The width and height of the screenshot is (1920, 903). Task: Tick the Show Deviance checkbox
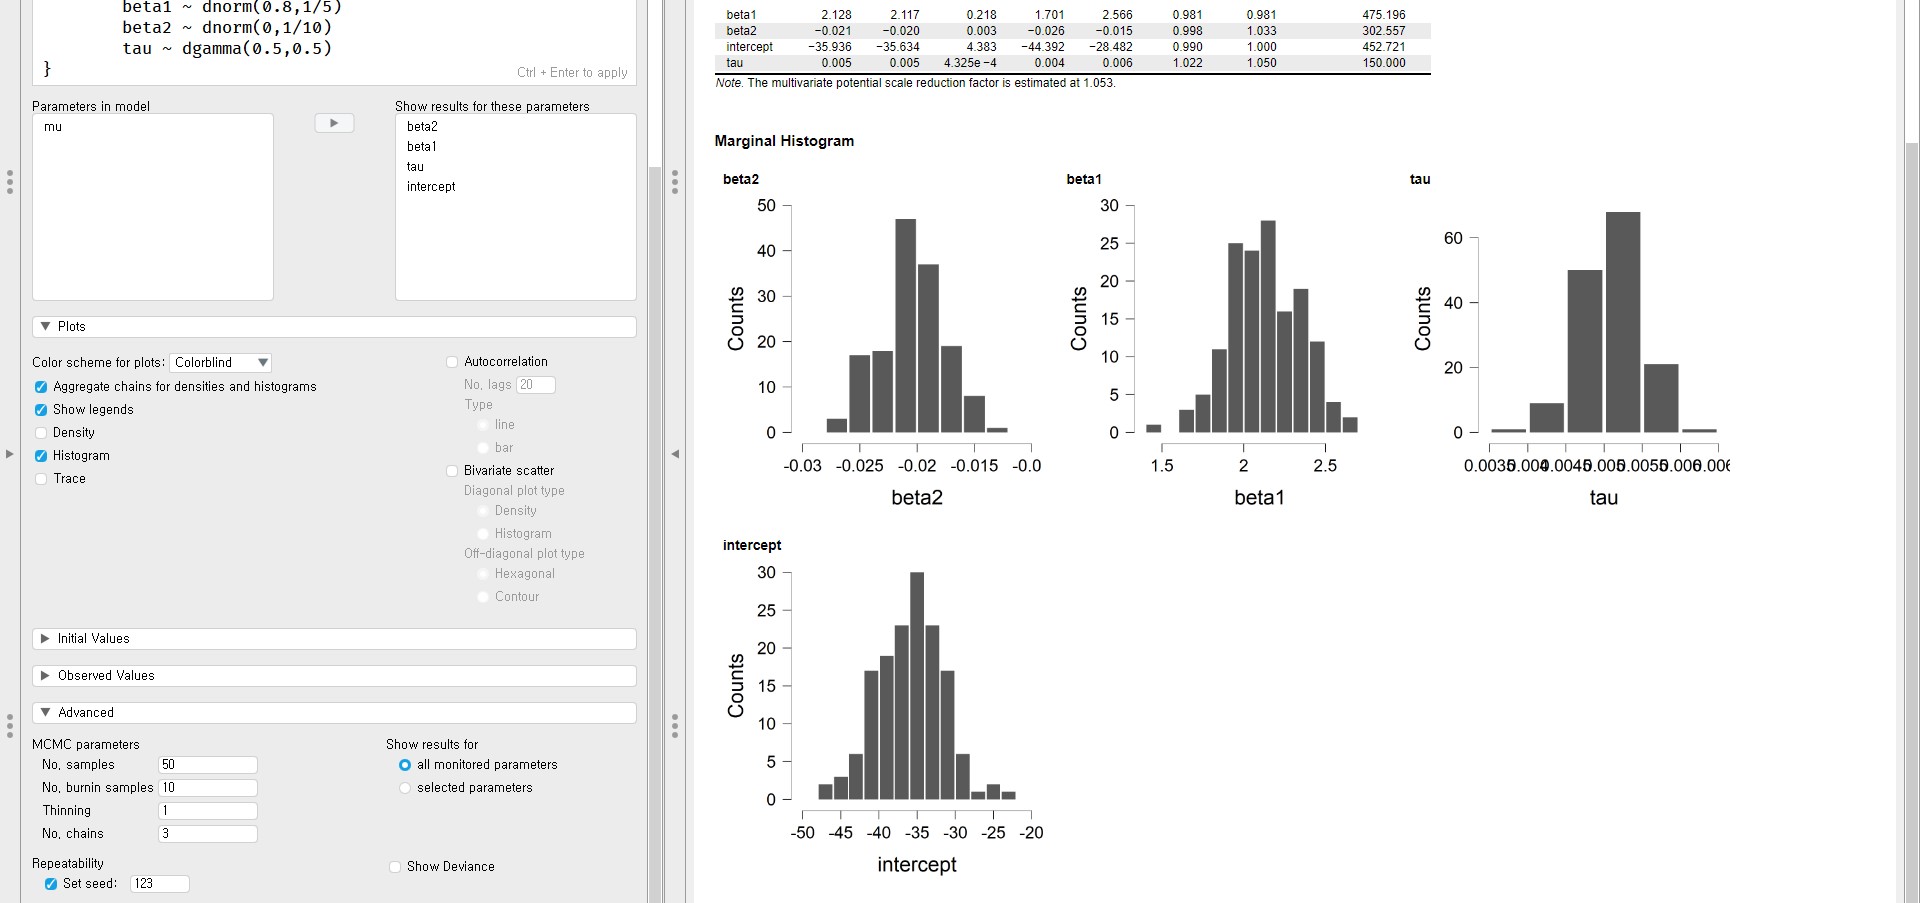coord(395,867)
